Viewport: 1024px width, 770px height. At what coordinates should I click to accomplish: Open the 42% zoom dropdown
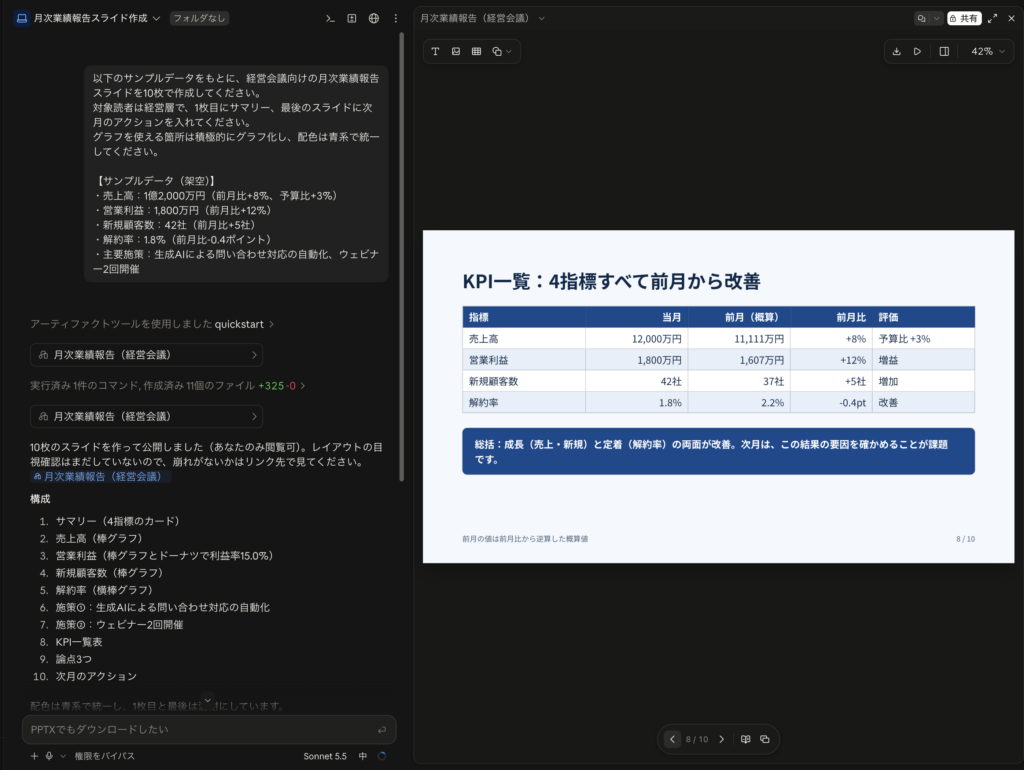point(987,52)
